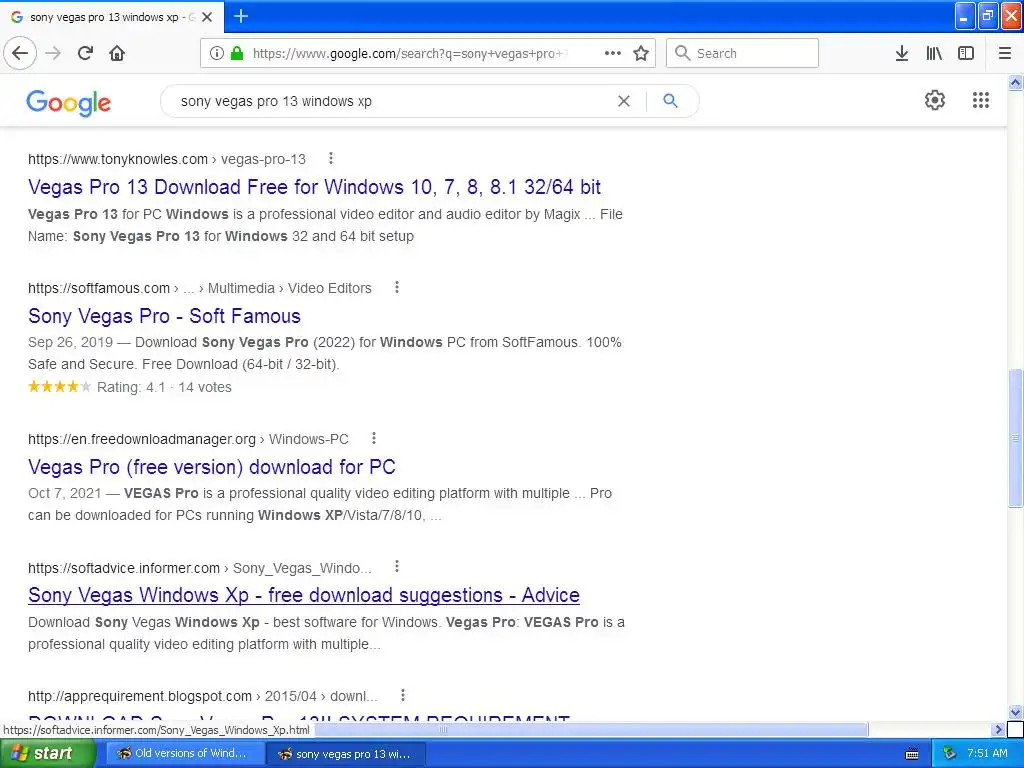Open page actions three-dot menu in address bar

[x=613, y=53]
